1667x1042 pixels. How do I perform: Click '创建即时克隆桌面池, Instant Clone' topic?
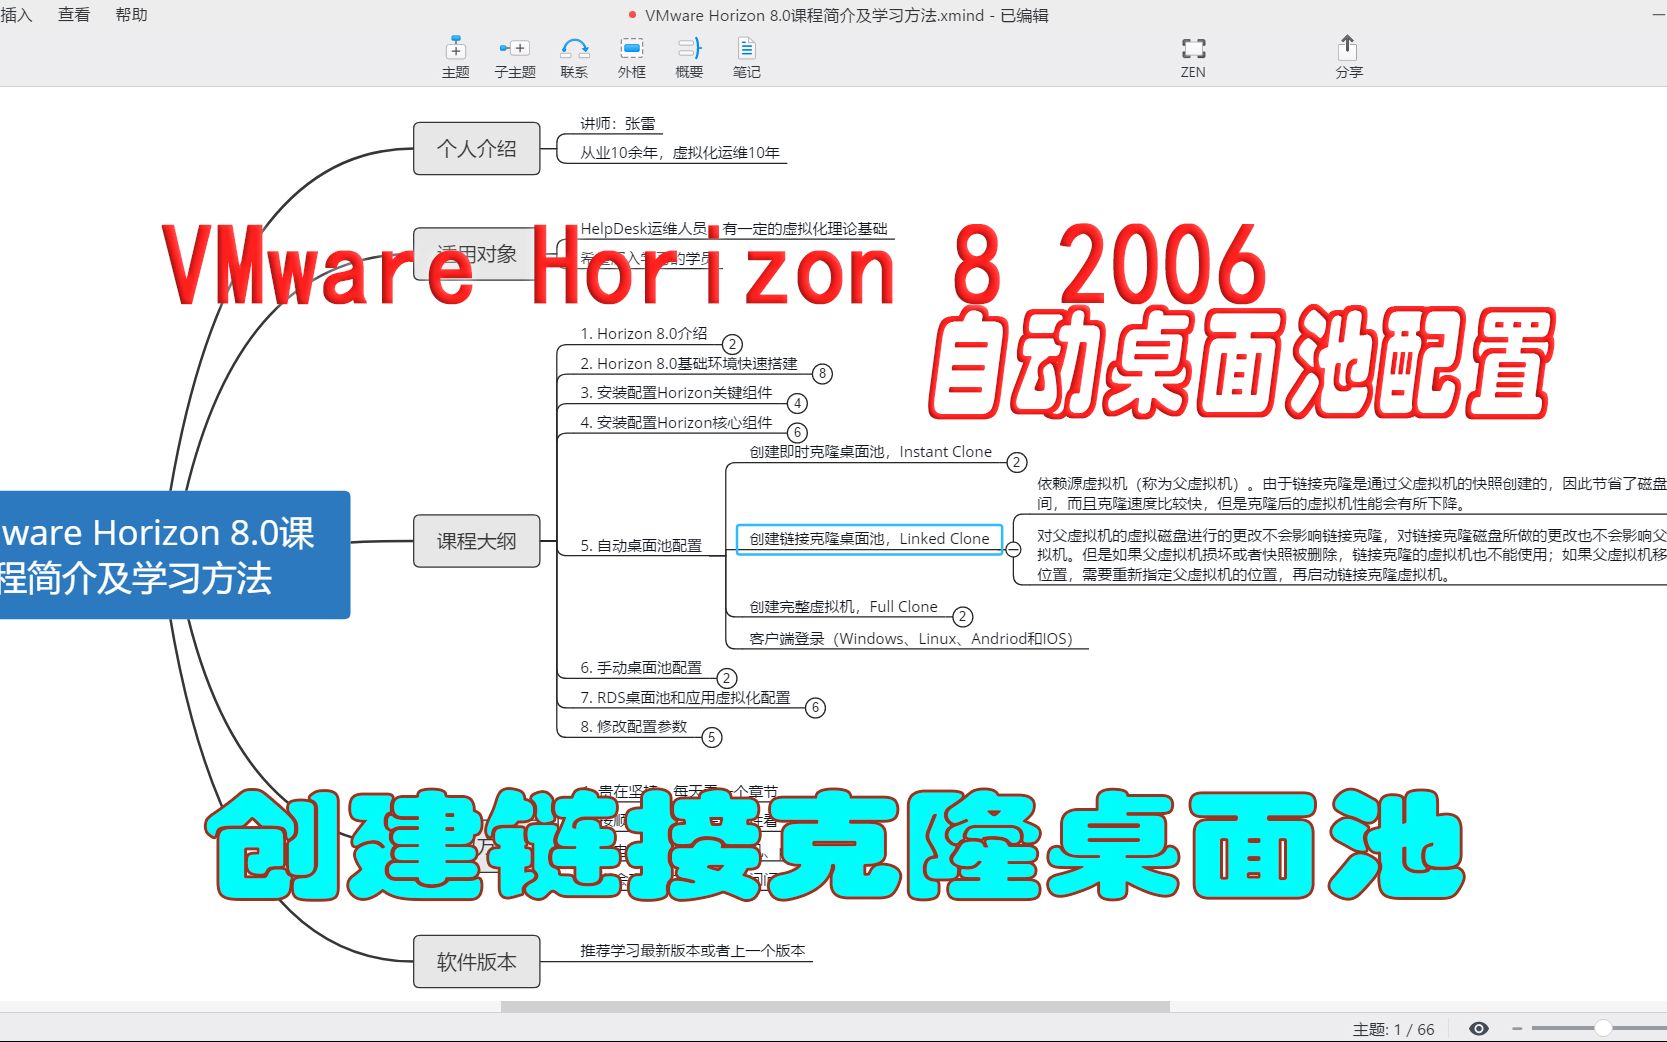coord(871,452)
